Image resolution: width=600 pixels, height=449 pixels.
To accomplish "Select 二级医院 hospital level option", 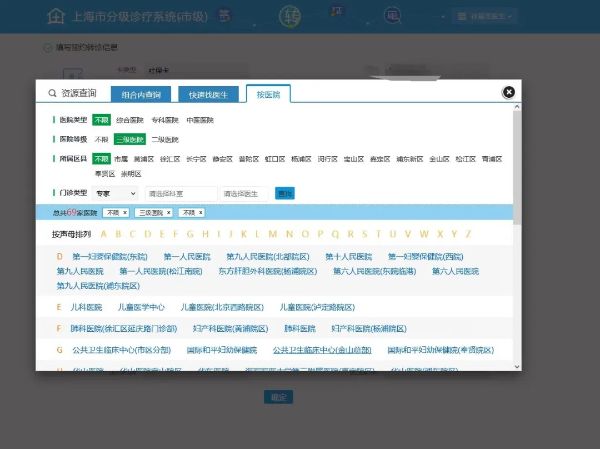I will pyautogui.click(x=165, y=139).
